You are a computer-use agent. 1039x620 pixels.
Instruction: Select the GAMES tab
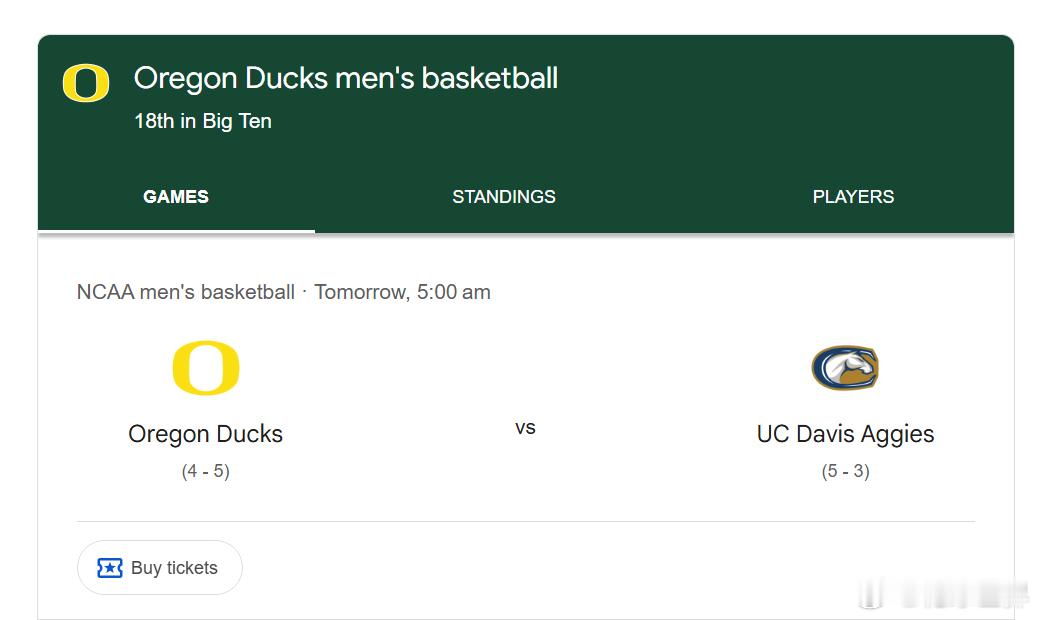pos(176,197)
